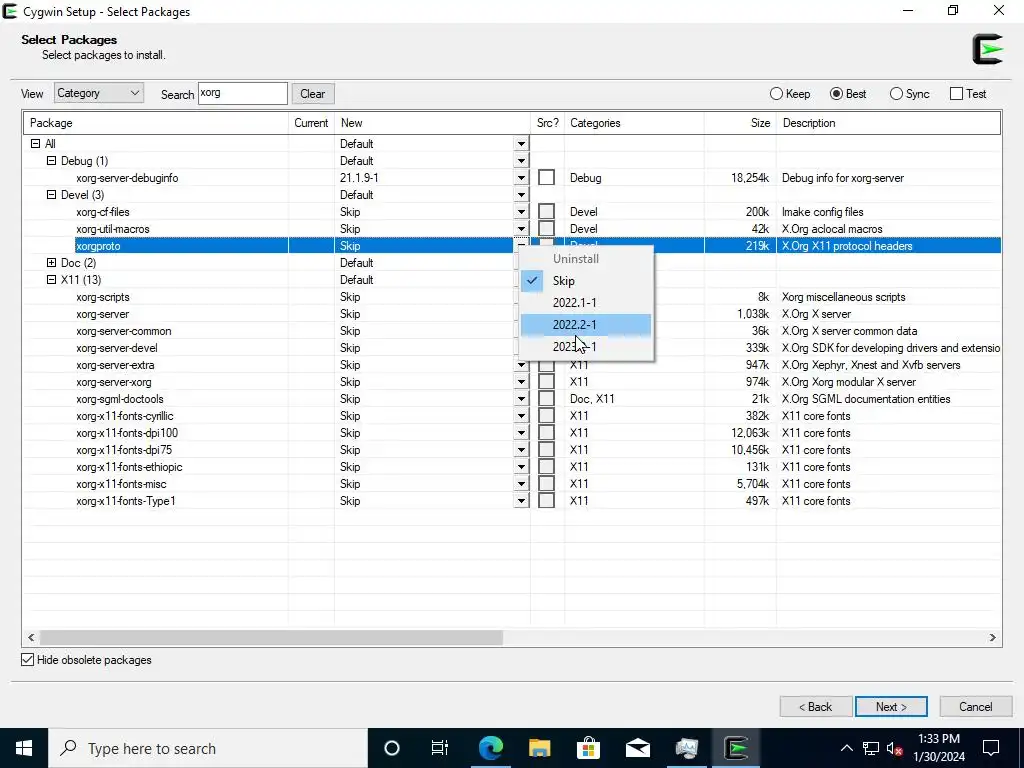Proceed with the Next button
Viewport: 1024px width, 768px height.
click(x=891, y=707)
